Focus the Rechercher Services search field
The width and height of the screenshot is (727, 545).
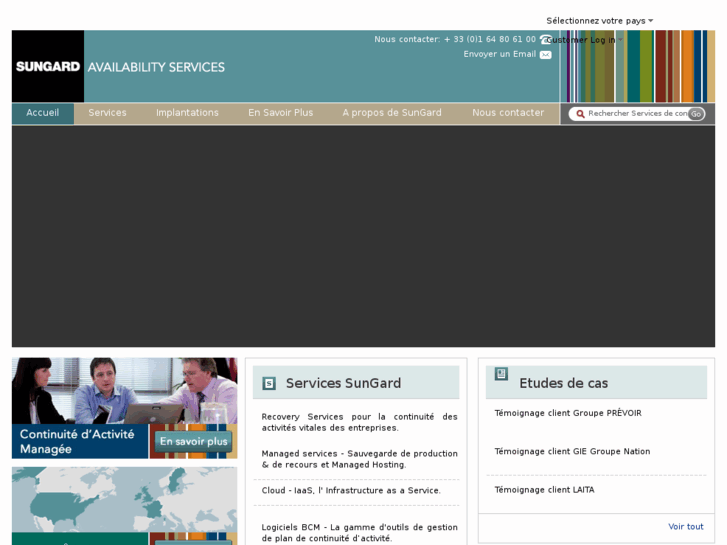636,114
